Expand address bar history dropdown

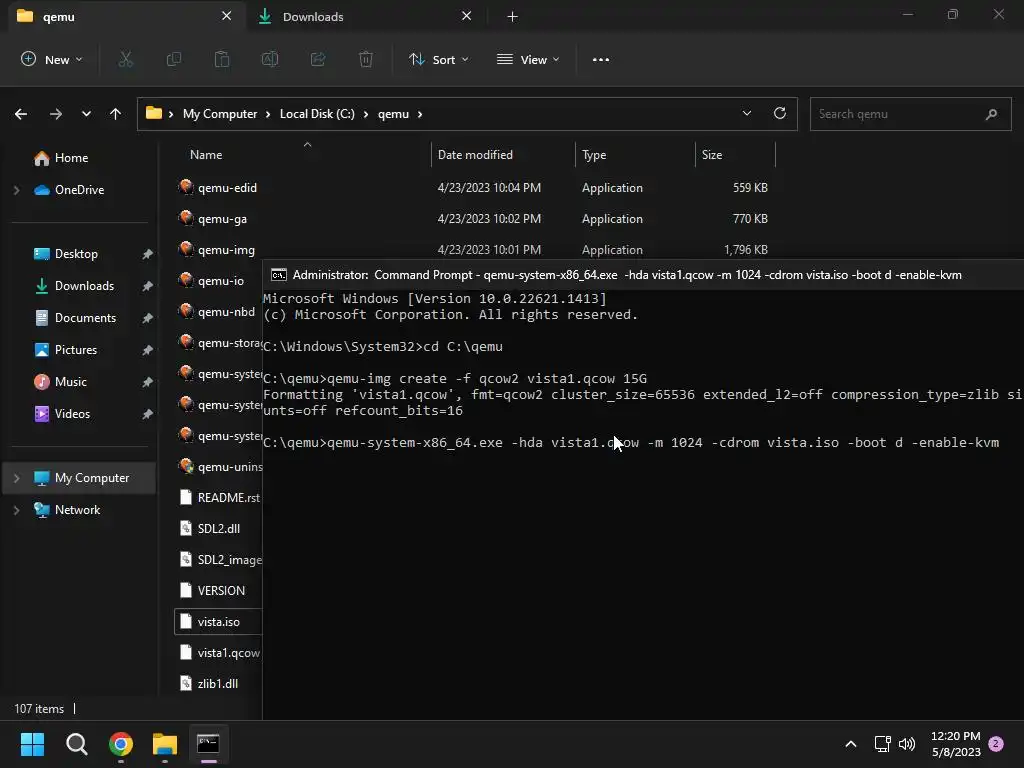pos(746,114)
